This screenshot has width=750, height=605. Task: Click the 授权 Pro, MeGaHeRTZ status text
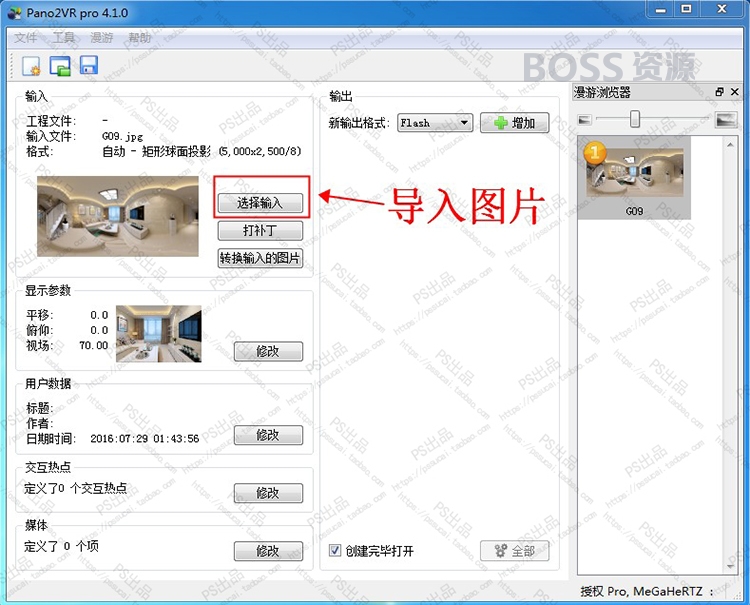pyautogui.click(x=641, y=592)
